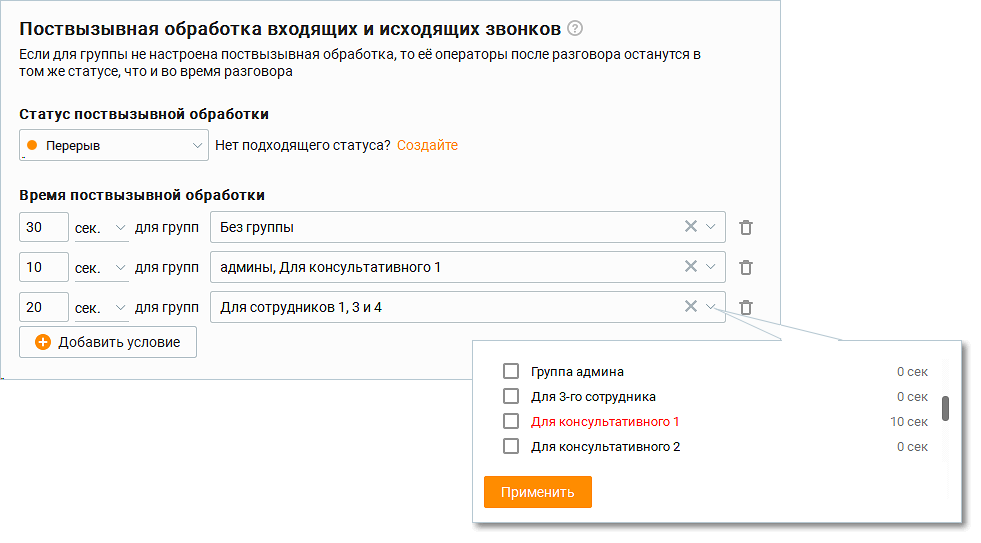Open the unit dropdown in the 10 row

tap(101, 268)
